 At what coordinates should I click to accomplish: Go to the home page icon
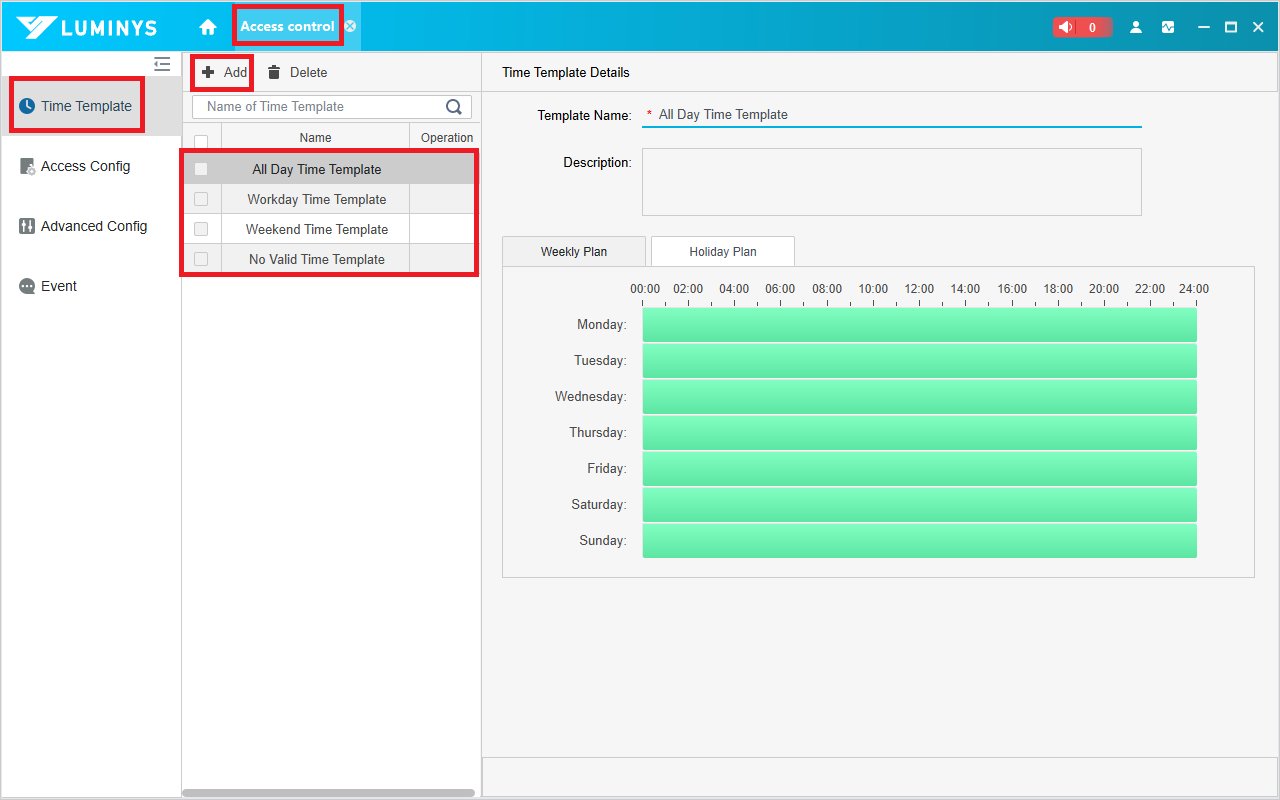208,27
